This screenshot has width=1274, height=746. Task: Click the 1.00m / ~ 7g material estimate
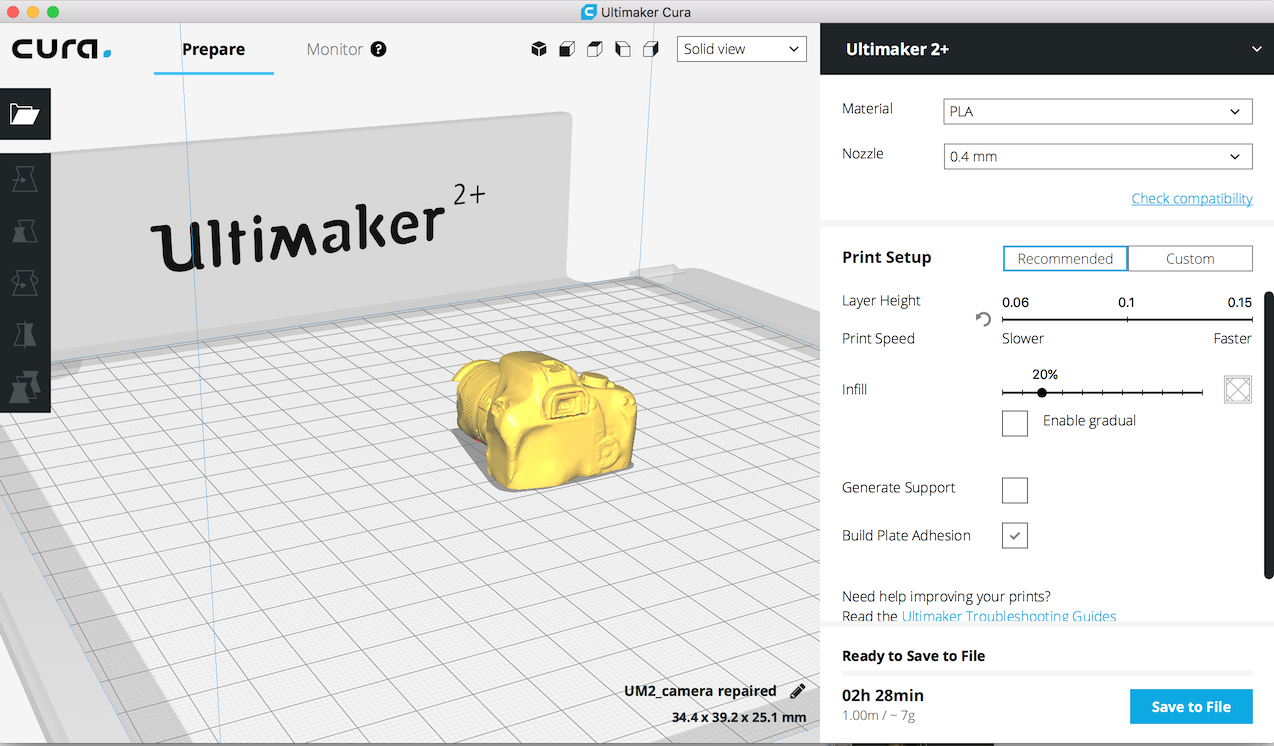click(879, 717)
